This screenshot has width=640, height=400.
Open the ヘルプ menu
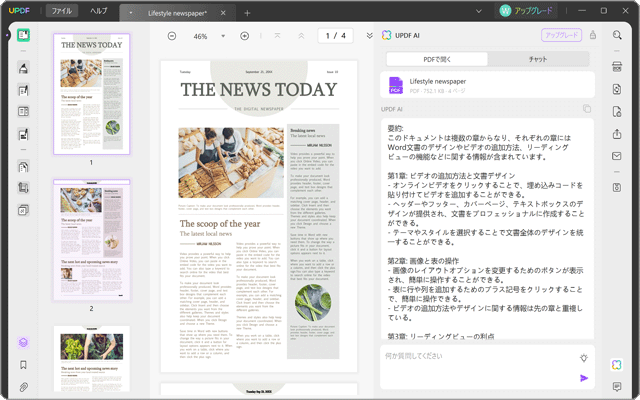pyautogui.click(x=99, y=10)
